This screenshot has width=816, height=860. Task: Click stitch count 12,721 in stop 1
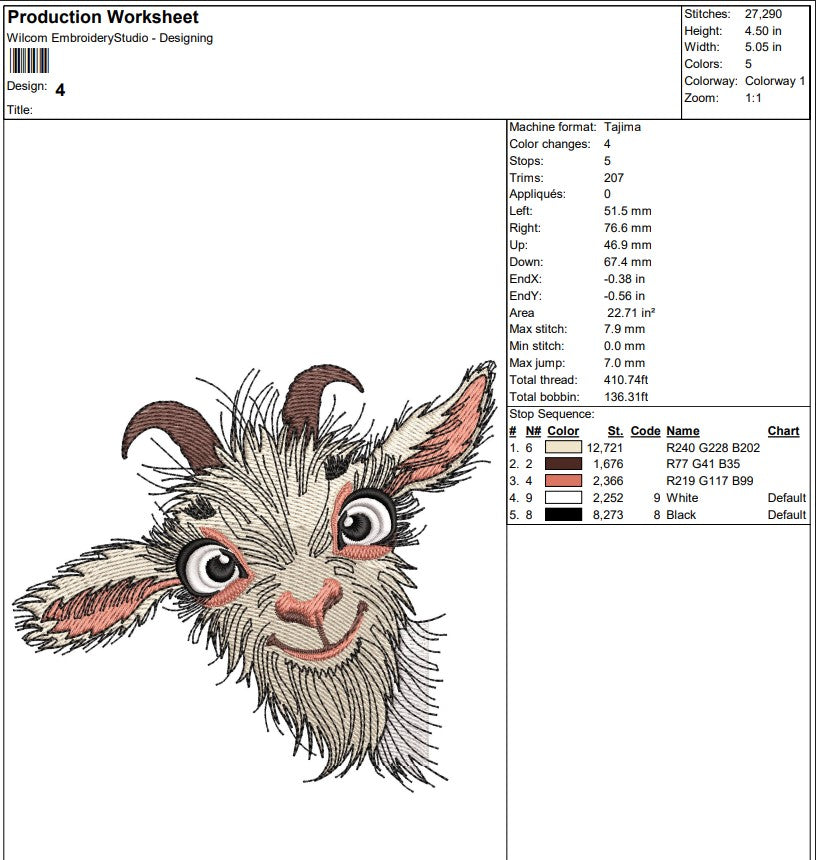point(605,448)
